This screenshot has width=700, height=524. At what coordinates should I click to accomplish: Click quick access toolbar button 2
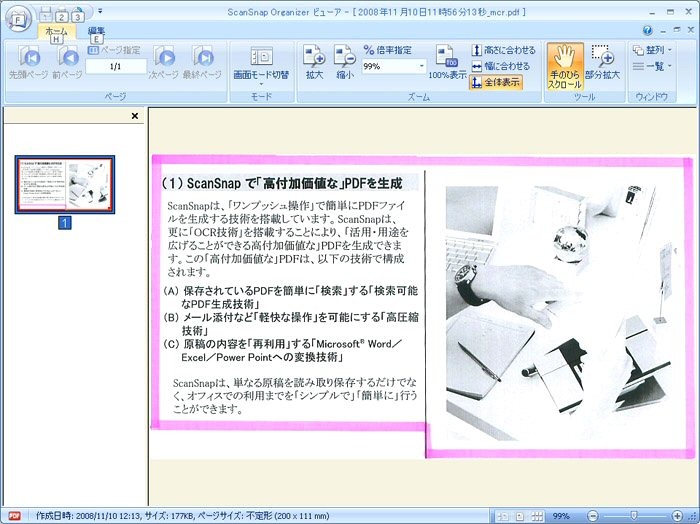point(62,17)
